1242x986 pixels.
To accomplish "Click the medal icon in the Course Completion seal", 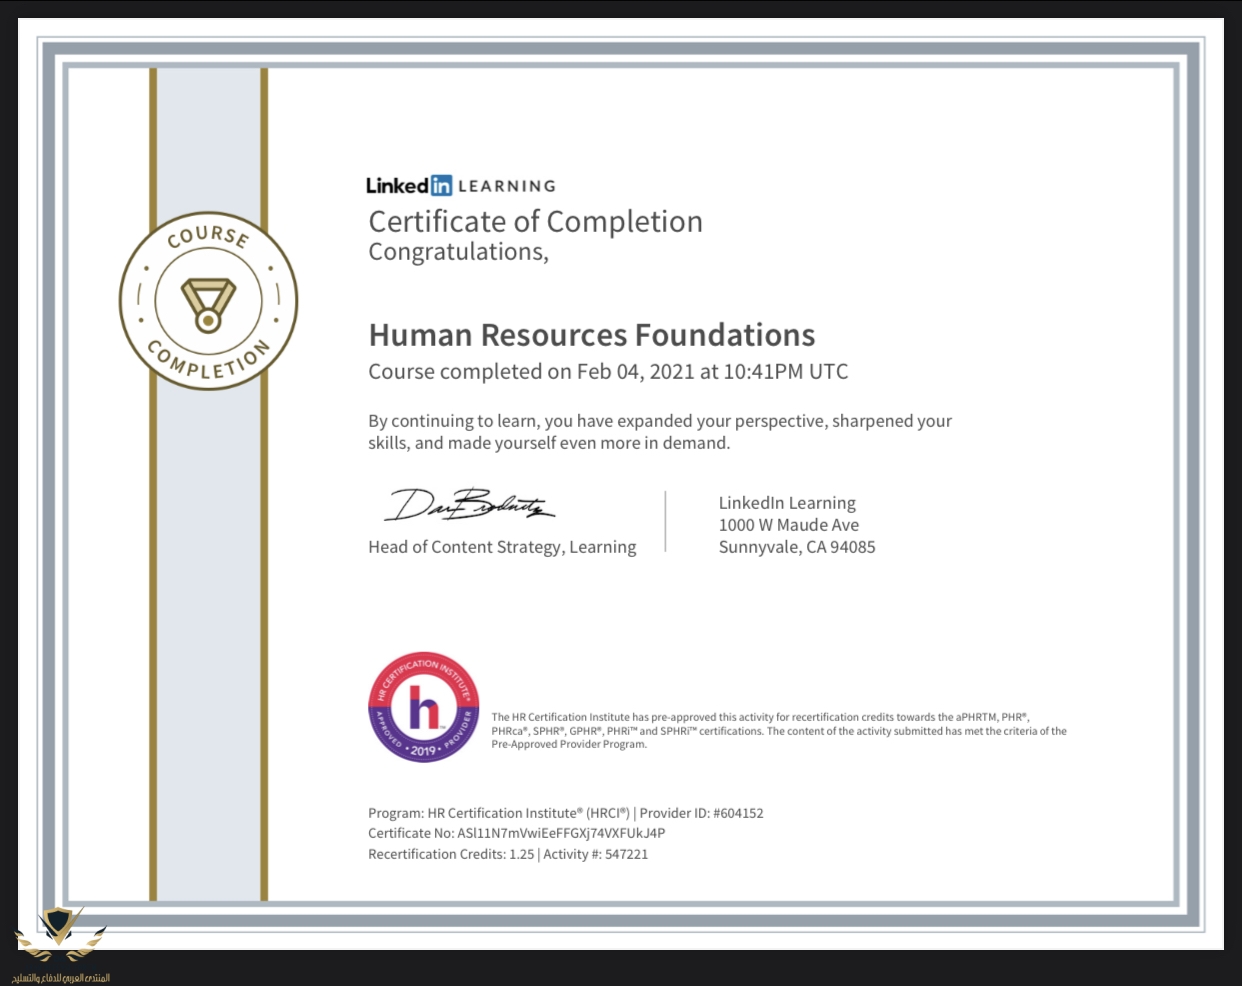I will pos(208,304).
